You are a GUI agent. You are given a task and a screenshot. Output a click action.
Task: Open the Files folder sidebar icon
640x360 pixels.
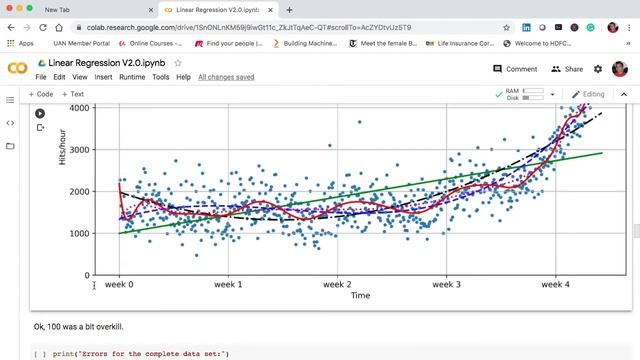pos(10,146)
